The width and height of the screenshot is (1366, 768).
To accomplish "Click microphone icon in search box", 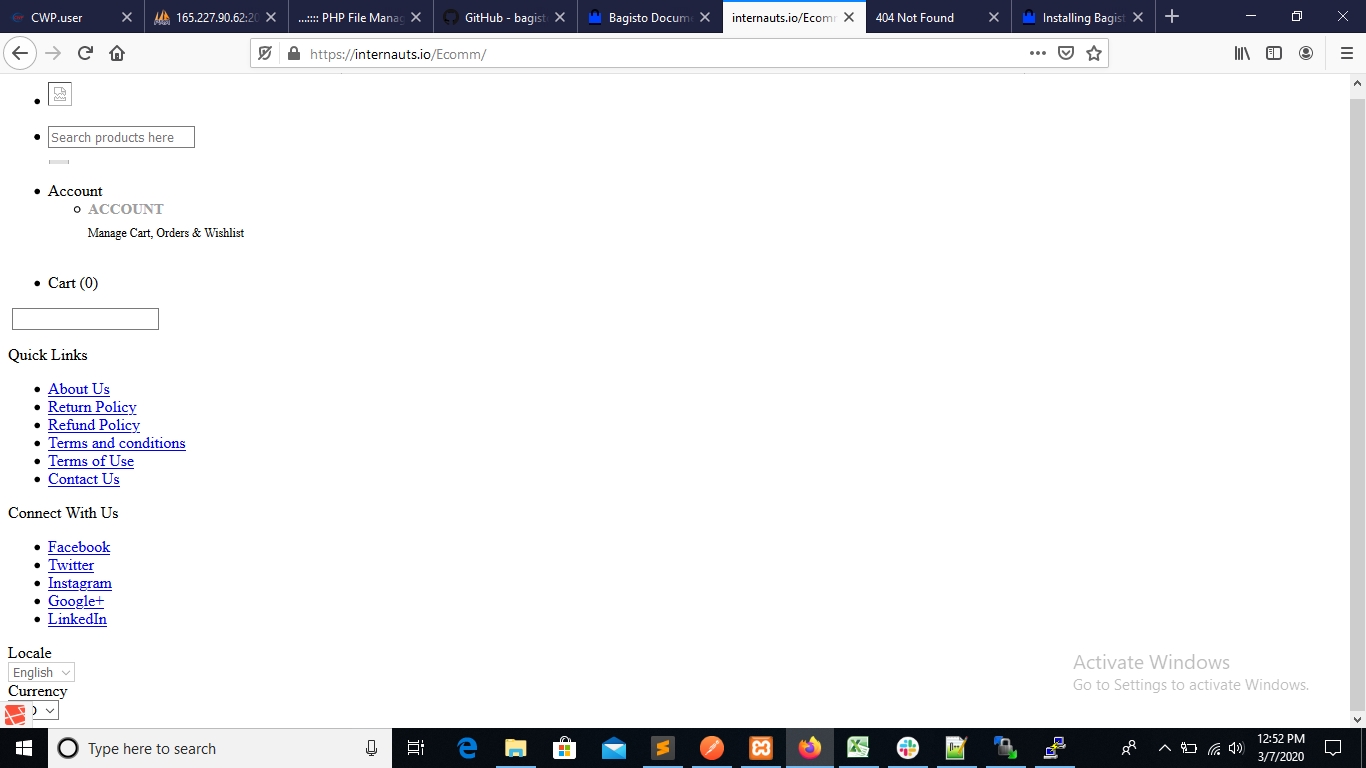I will click(372, 748).
